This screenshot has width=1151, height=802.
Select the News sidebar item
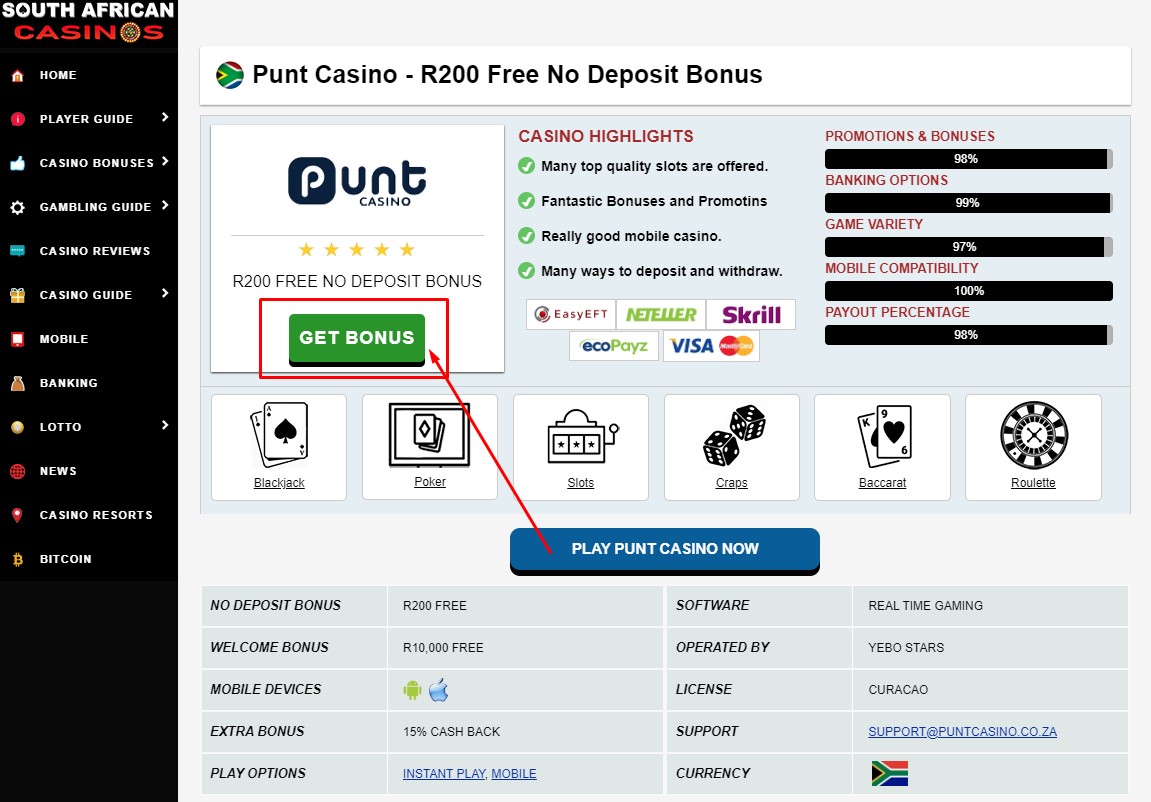click(x=88, y=470)
